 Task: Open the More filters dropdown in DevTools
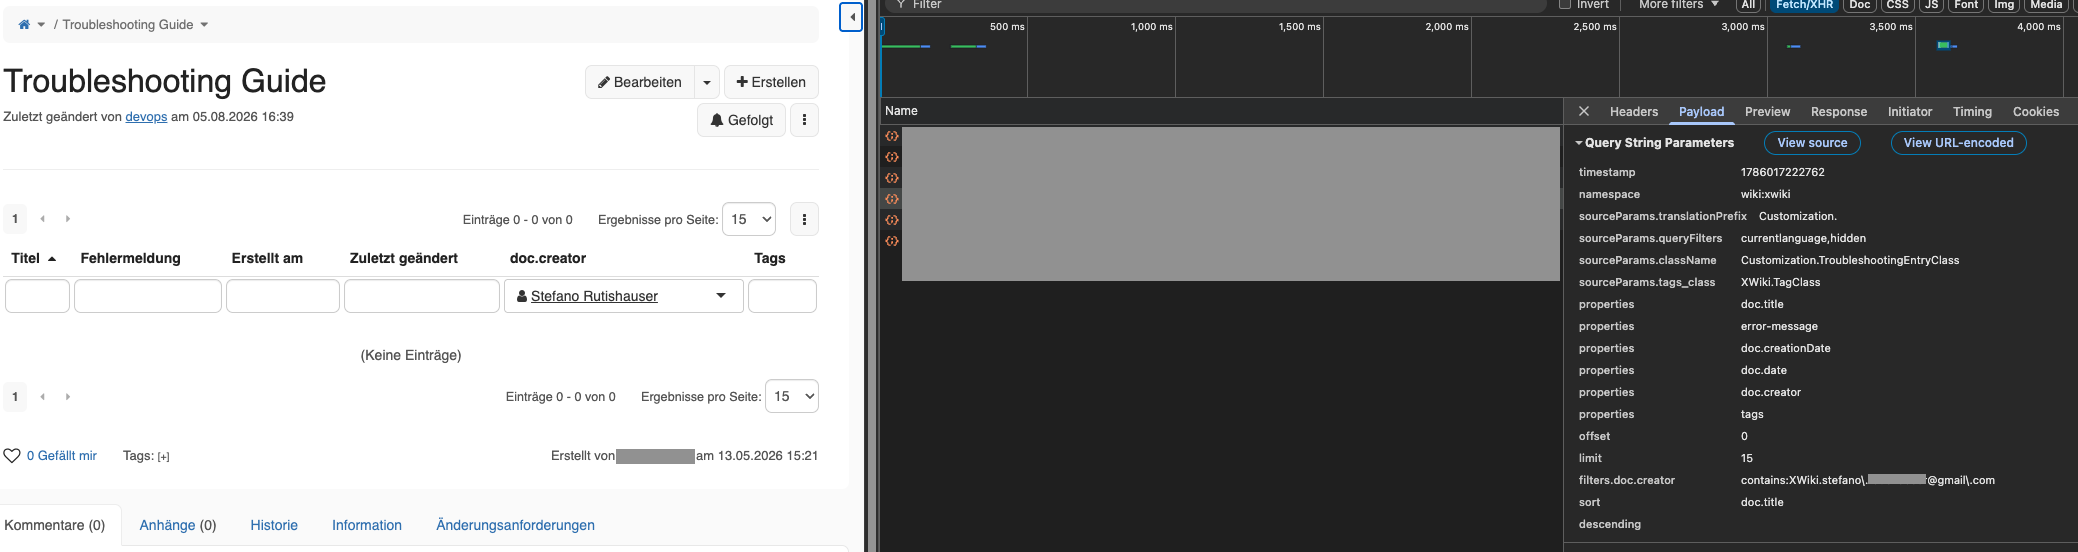point(1679,5)
